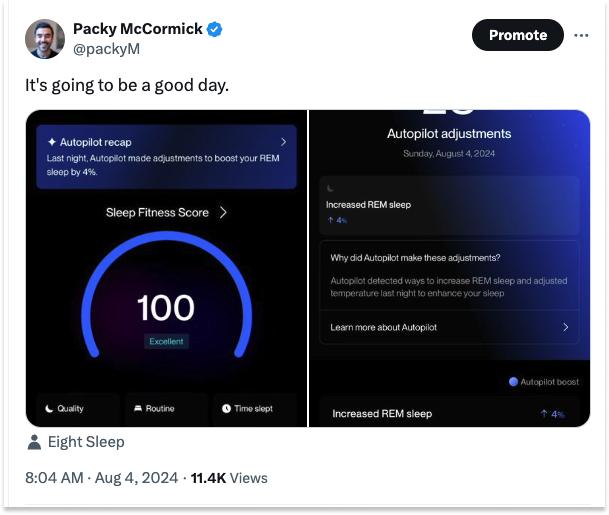
Task: Click the Autopilot recap sparkle icon
Action: [x=52, y=143]
